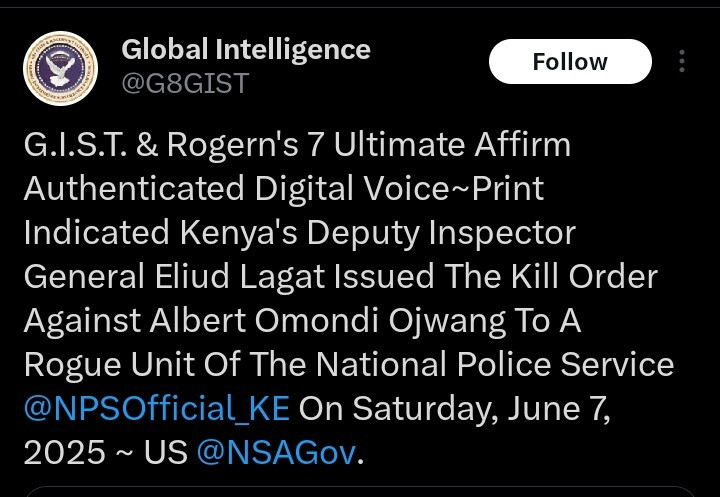This screenshot has height=497, width=720.
Task: Open the @NSAGov mention link
Action: (x=276, y=453)
